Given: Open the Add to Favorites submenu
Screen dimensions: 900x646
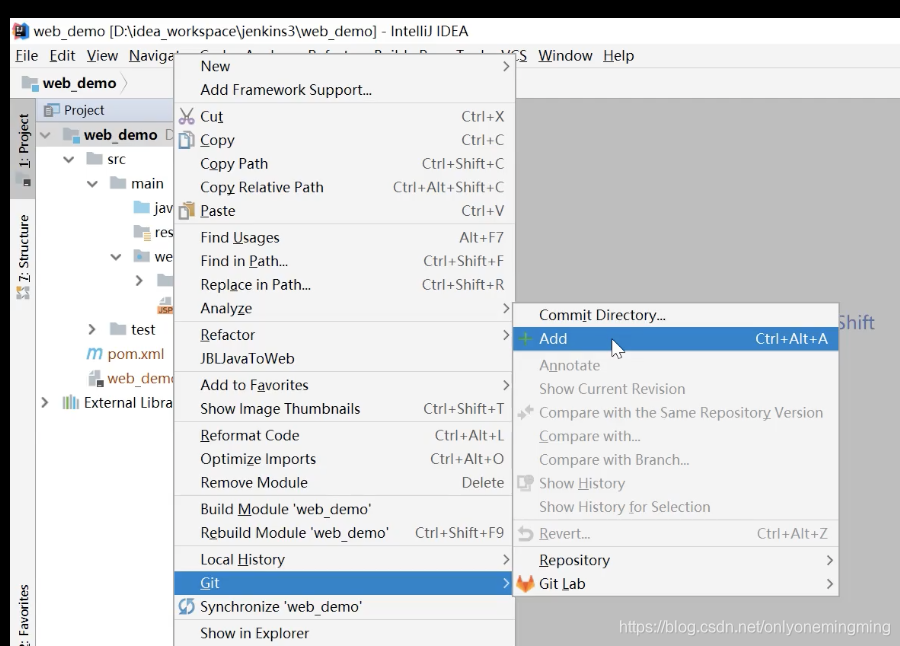Looking at the screenshot, I should pos(344,385).
